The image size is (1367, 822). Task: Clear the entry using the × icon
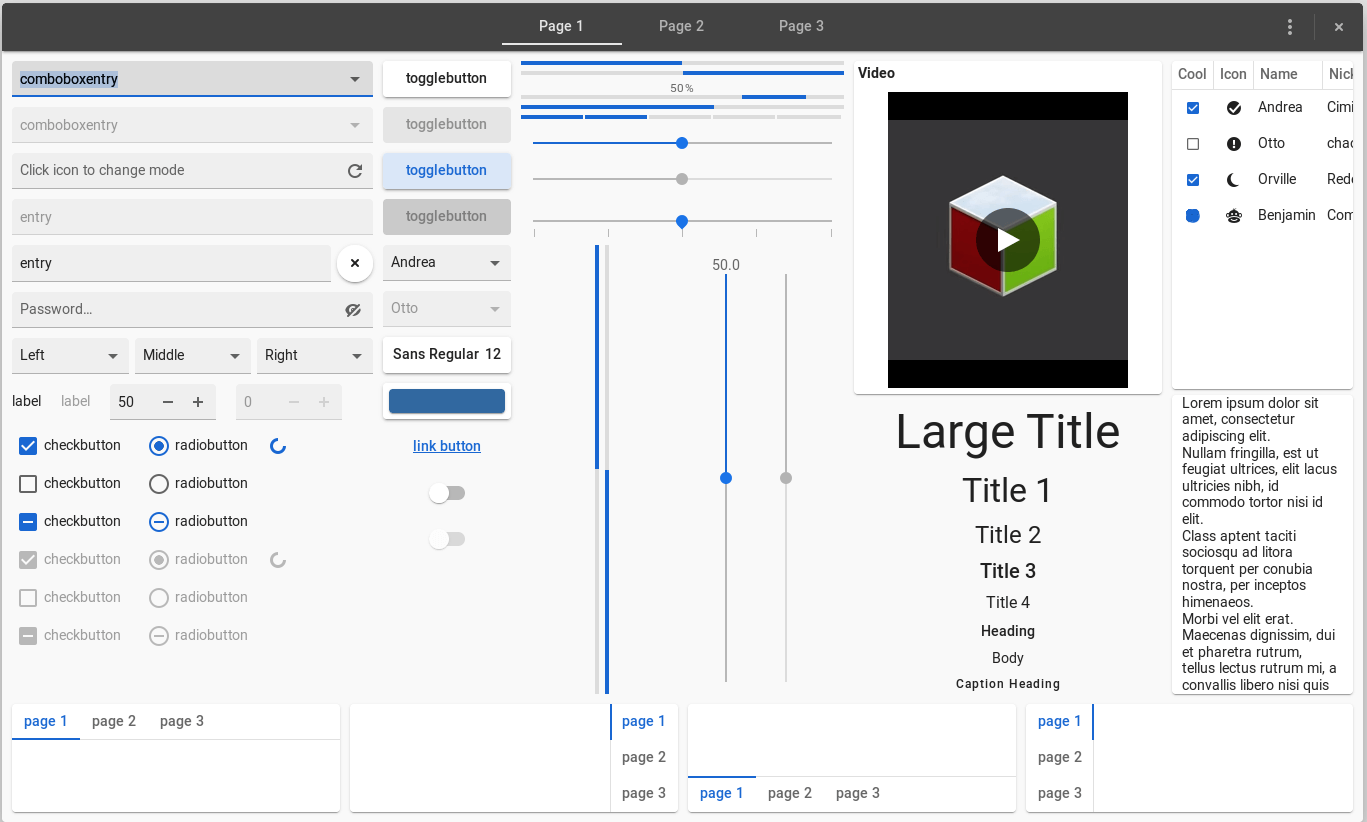(355, 263)
